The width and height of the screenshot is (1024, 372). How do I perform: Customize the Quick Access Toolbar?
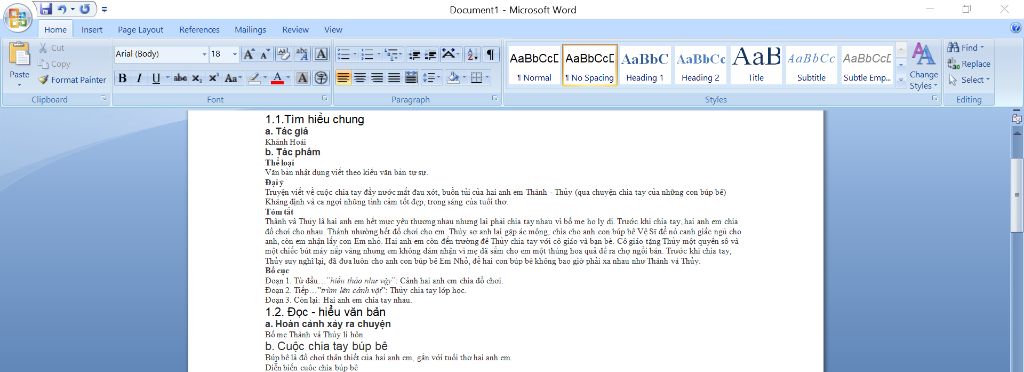click(x=105, y=9)
